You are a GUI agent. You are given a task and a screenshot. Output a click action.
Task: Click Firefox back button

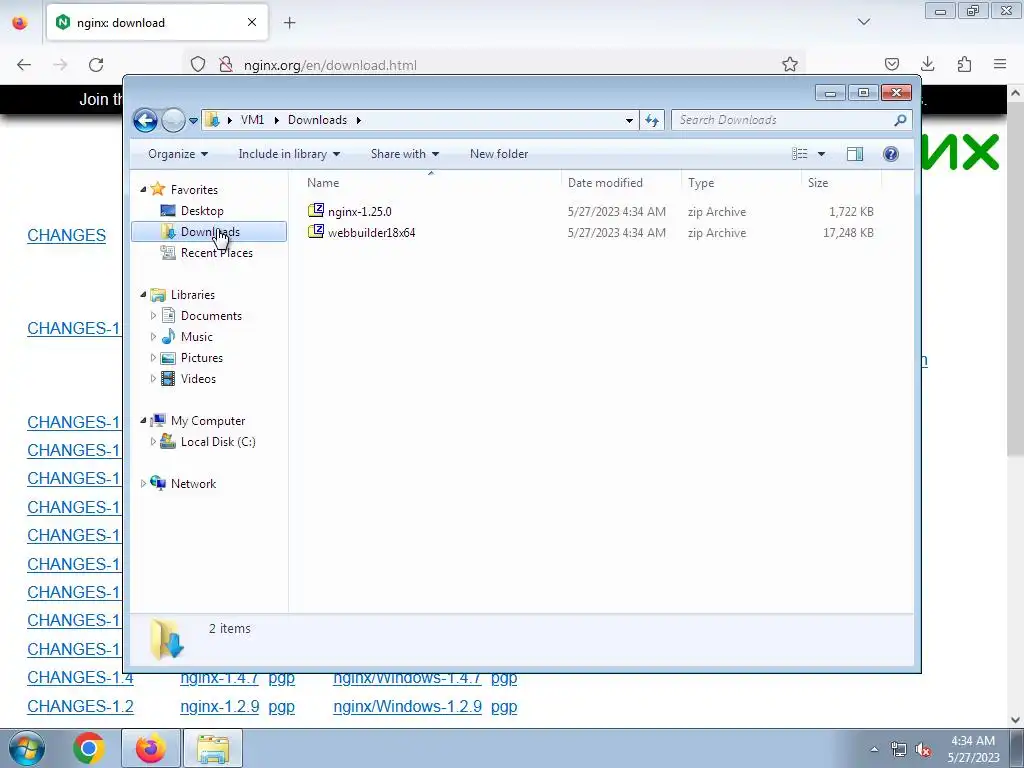(24, 65)
